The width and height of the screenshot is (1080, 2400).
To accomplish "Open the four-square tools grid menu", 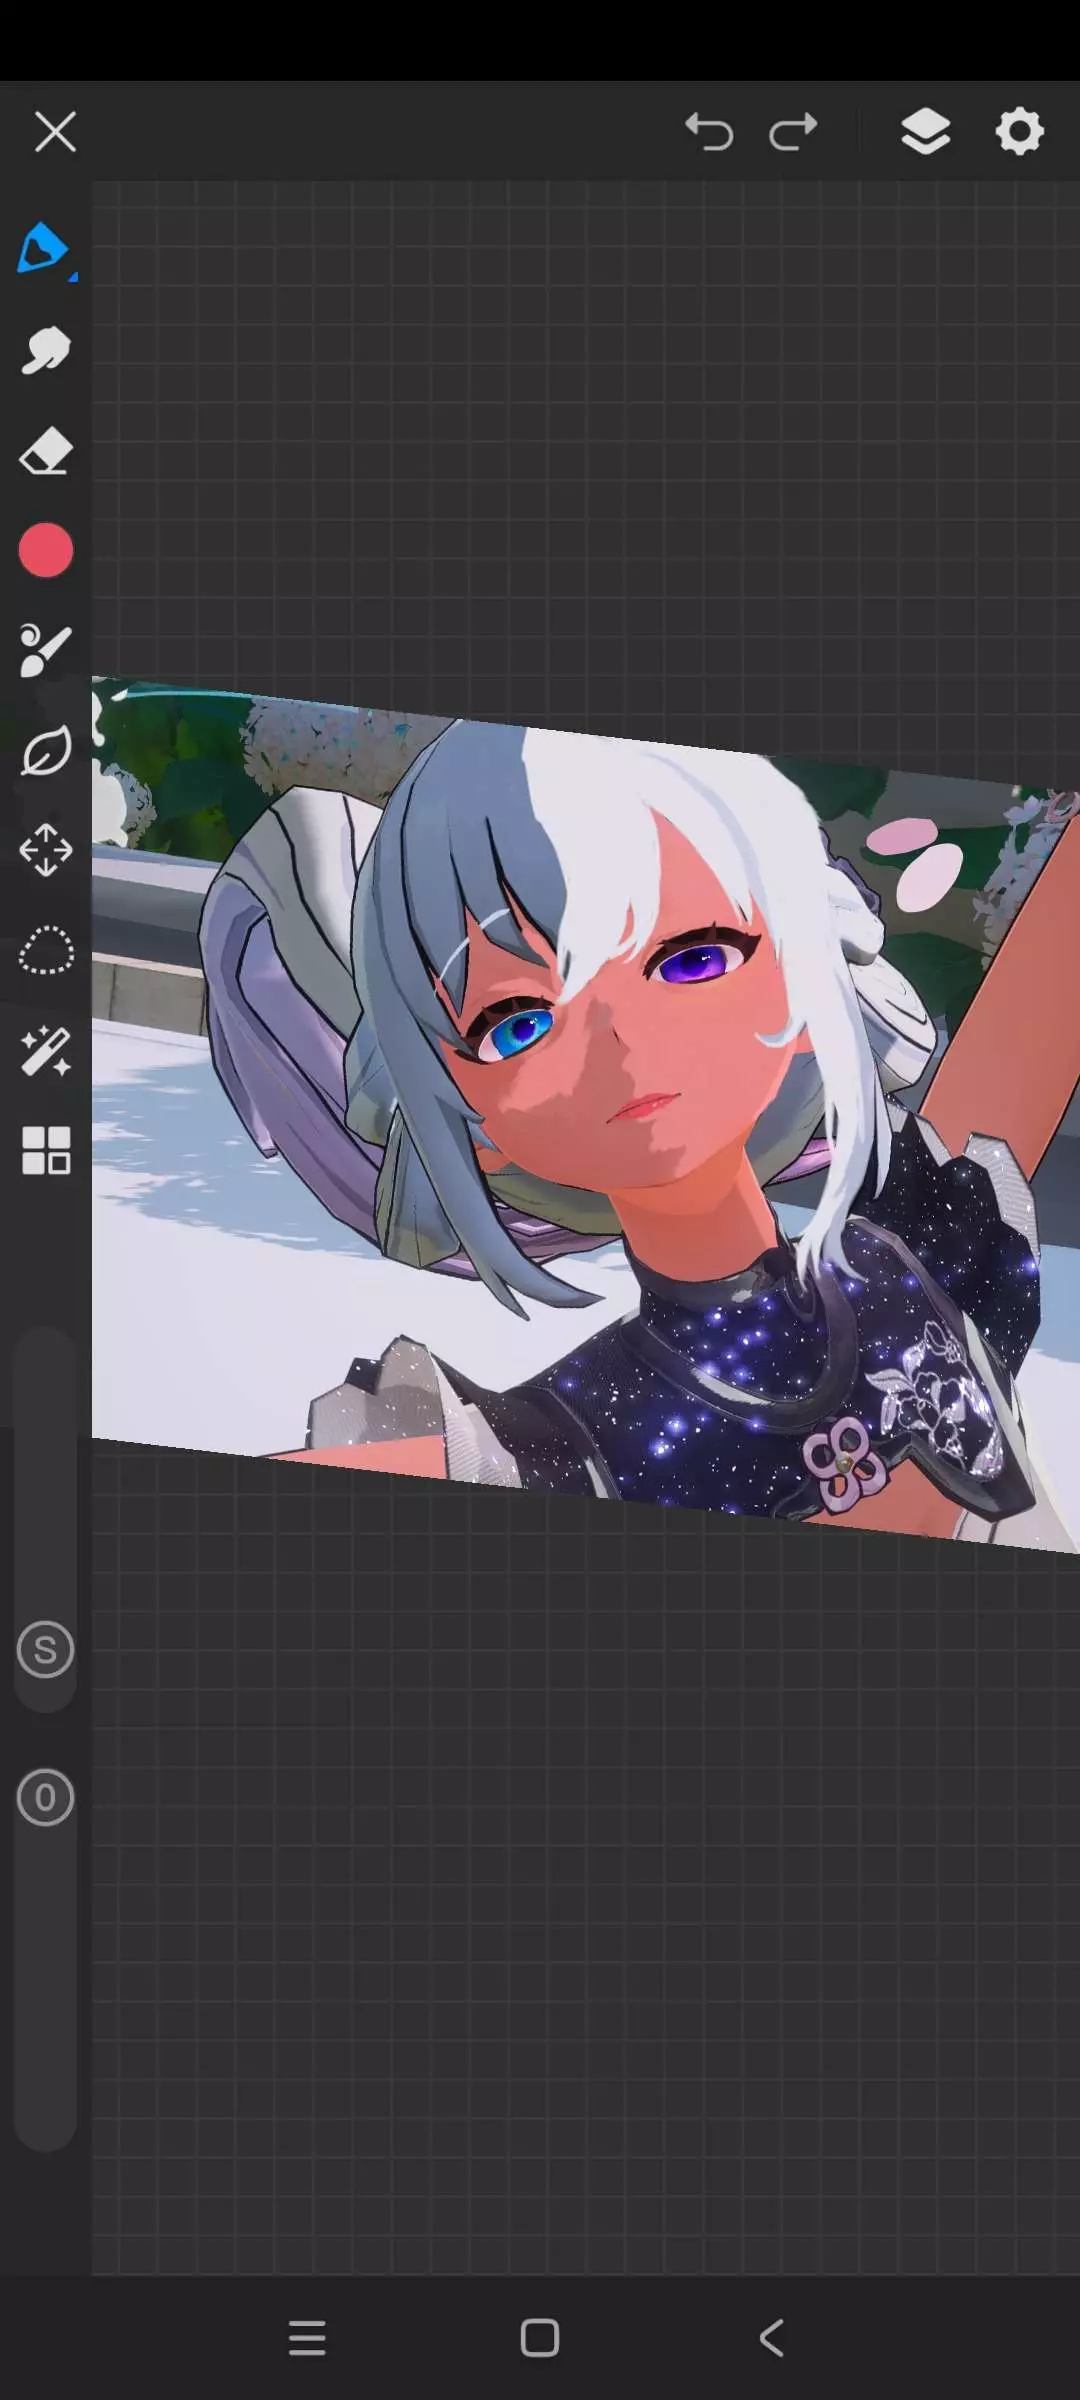I will [x=46, y=1150].
